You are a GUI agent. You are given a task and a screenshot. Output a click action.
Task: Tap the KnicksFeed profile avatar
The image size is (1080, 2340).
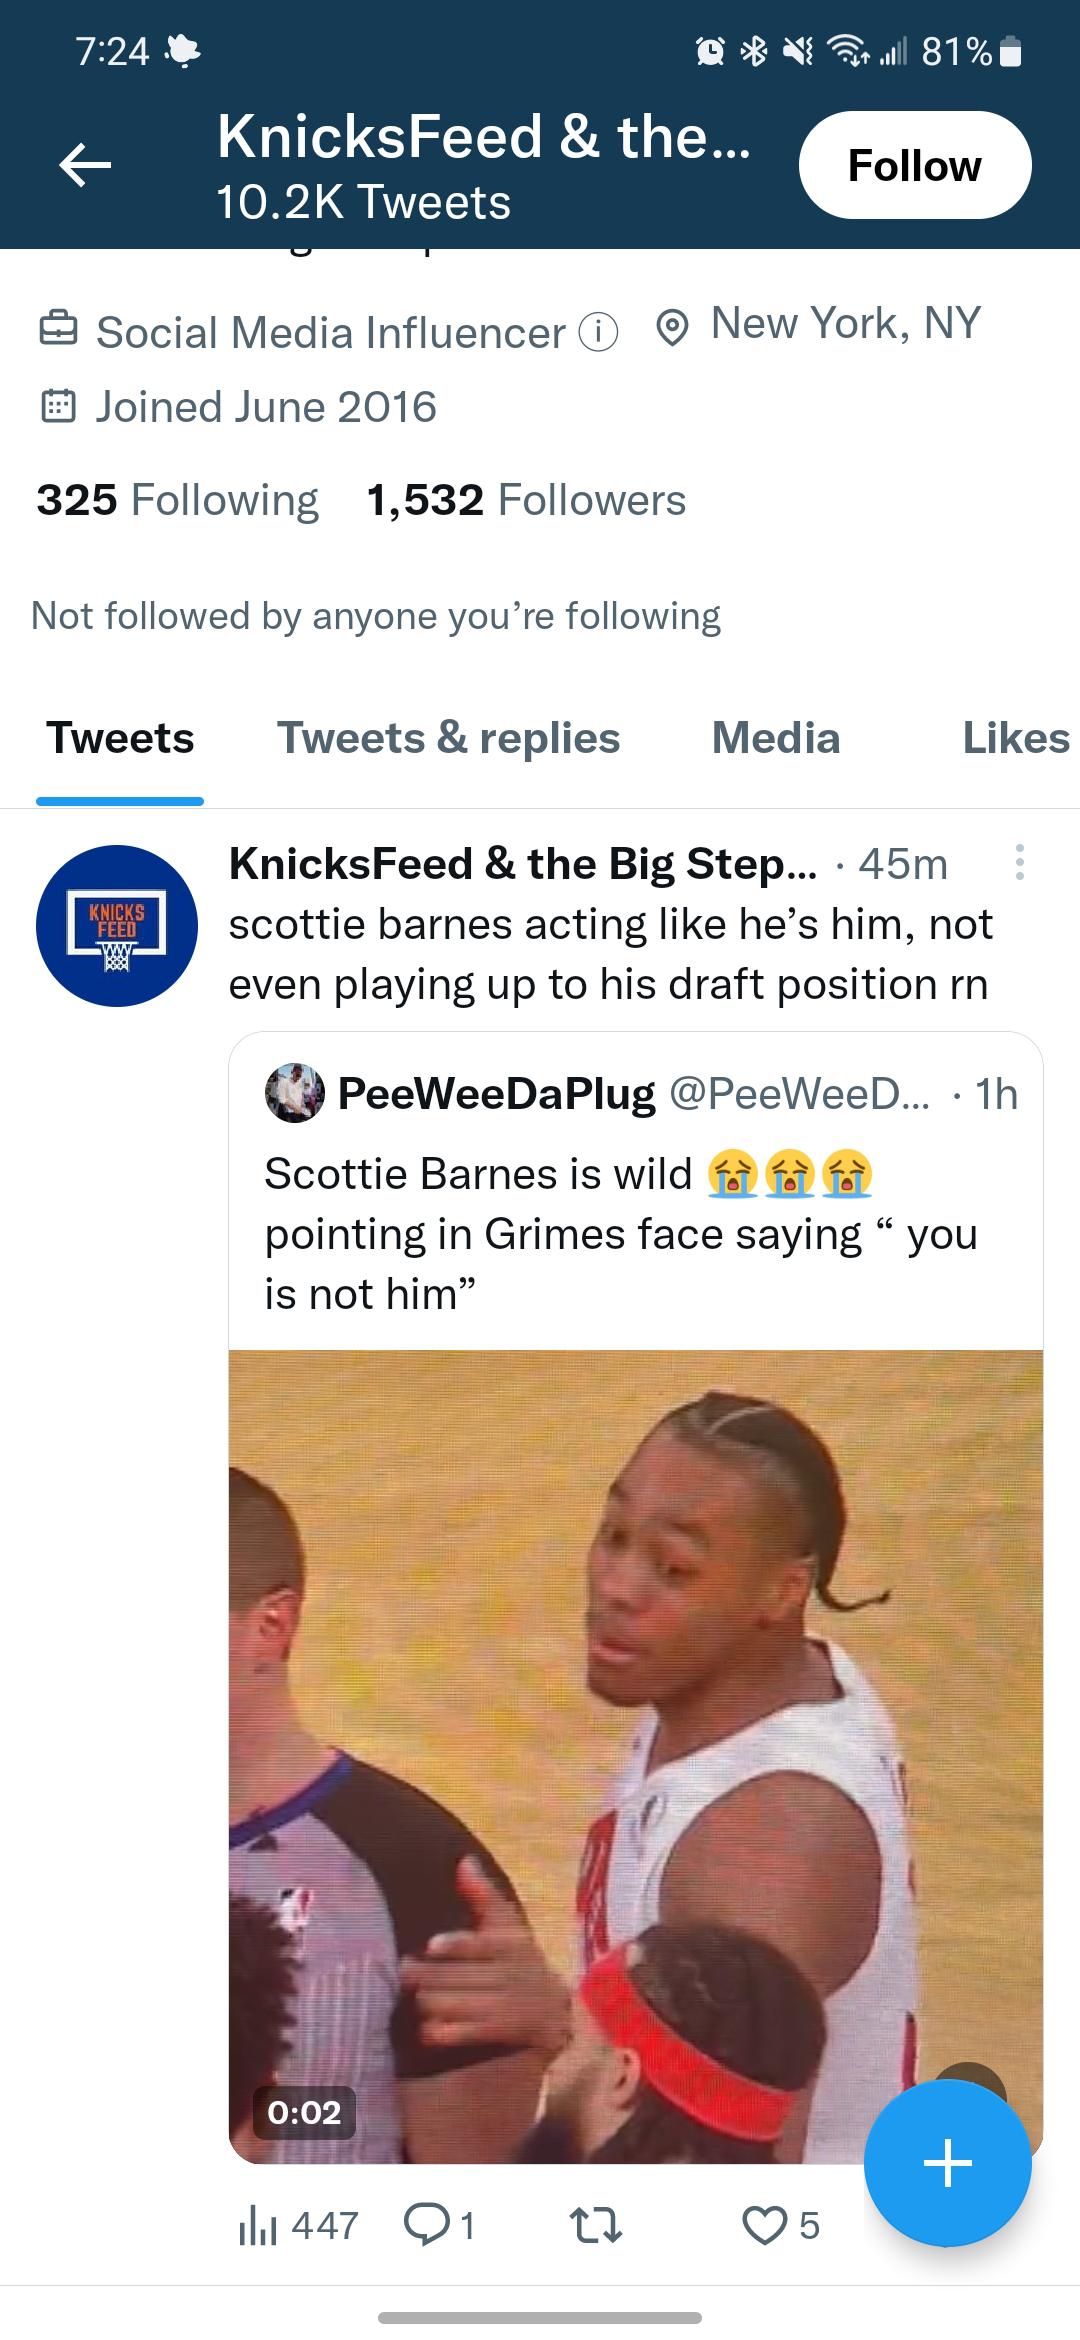tap(117, 926)
